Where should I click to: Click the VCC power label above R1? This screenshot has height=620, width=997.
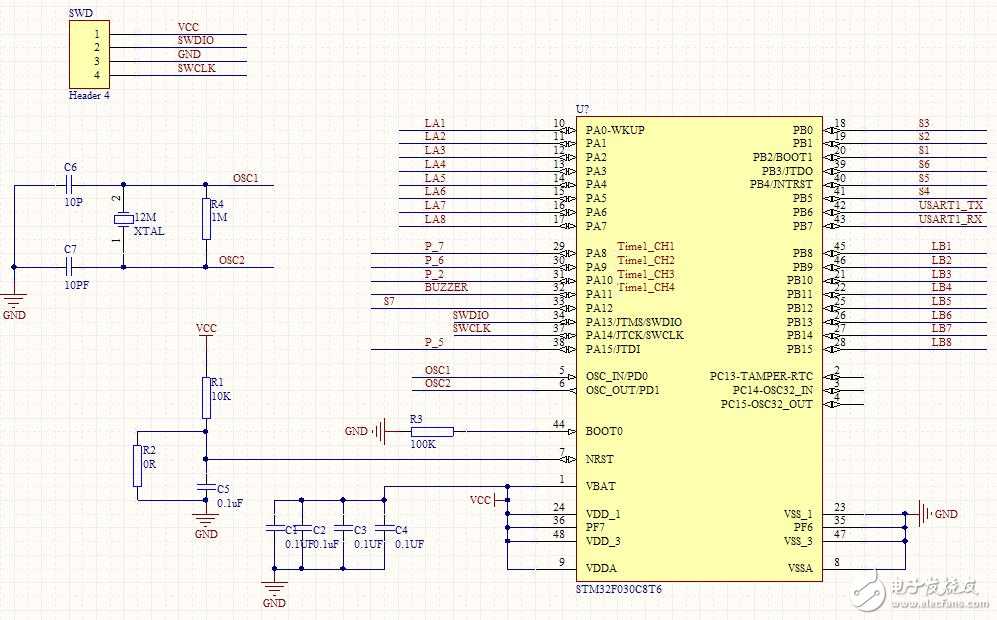(206, 328)
